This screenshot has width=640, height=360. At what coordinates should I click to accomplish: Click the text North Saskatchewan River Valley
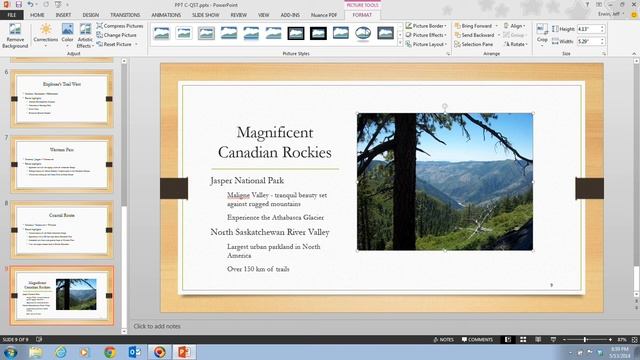coord(270,232)
